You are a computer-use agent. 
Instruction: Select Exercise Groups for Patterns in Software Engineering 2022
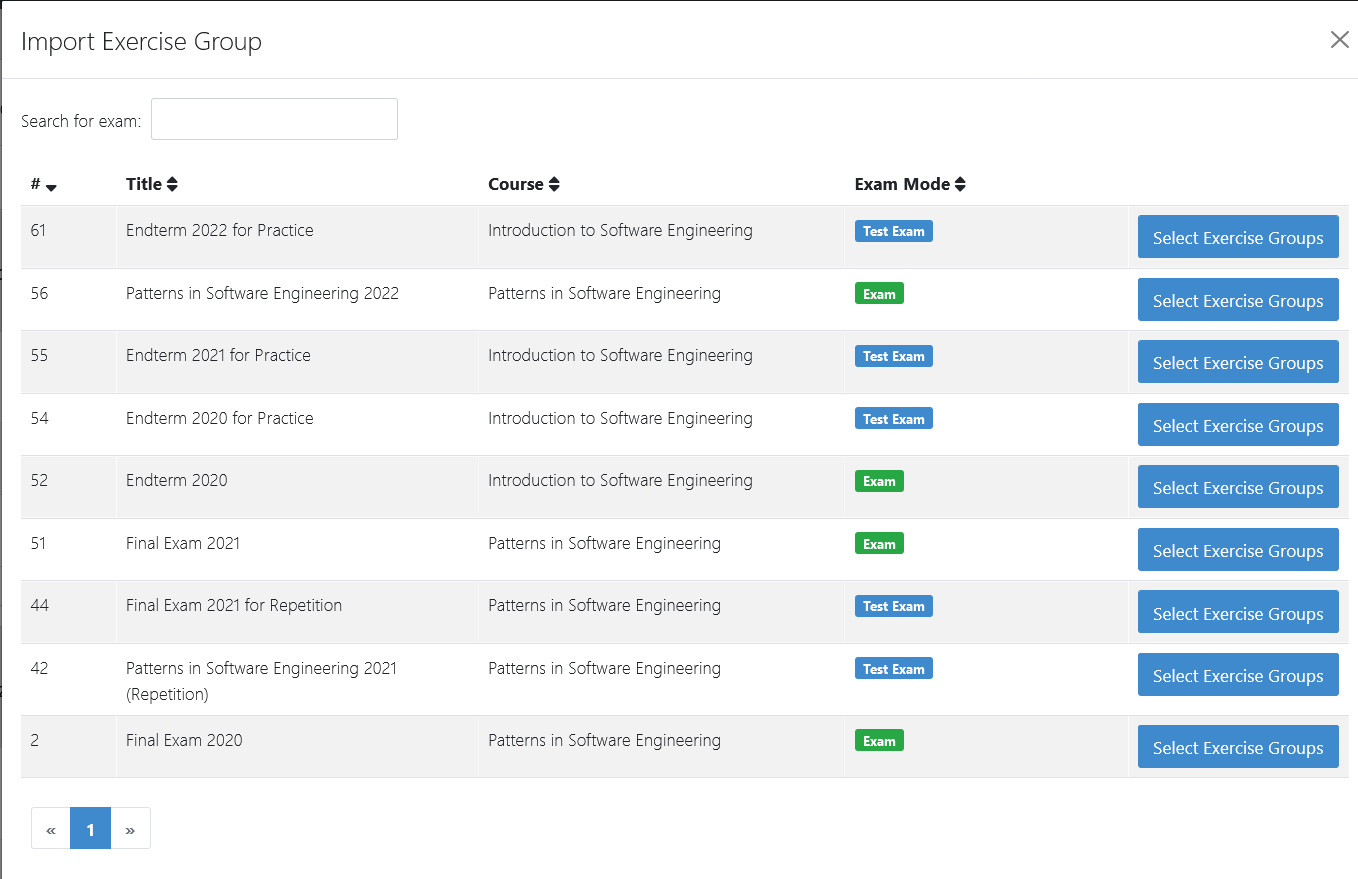pyautogui.click(x=1237, y=301)
